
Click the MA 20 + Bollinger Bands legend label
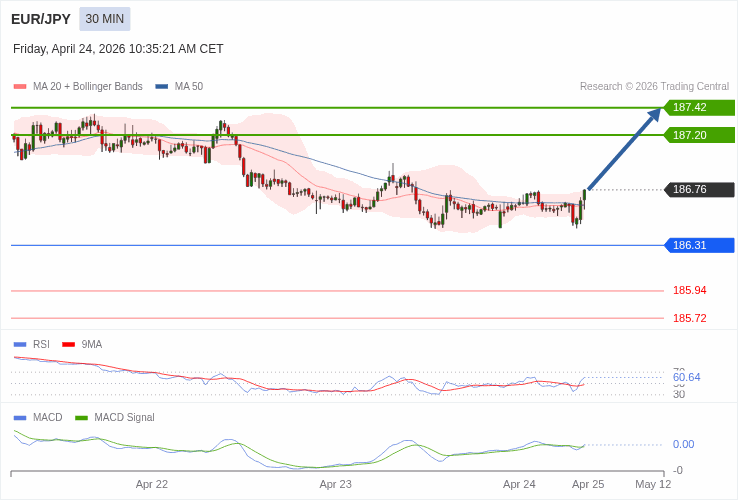pos(88,87)
